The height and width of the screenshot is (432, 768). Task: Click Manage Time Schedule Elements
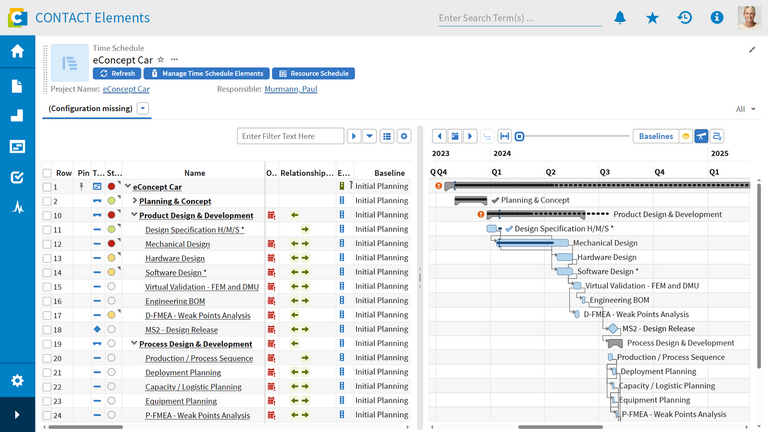(x=207, y=73)
